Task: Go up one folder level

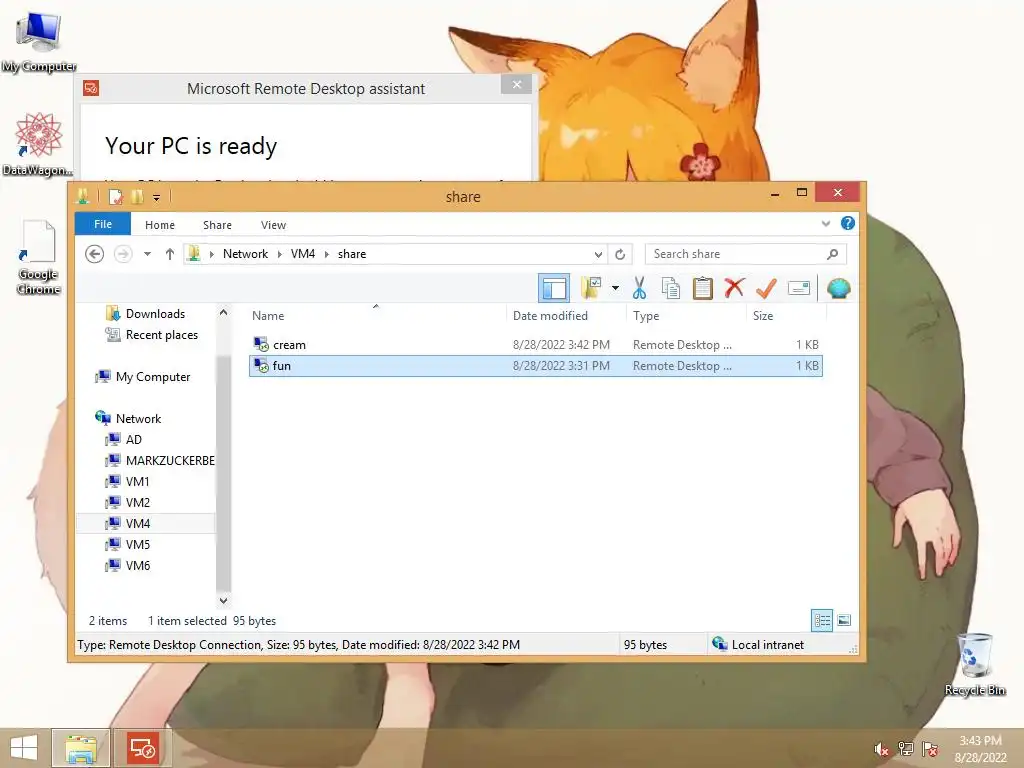Action: [169, 254]
